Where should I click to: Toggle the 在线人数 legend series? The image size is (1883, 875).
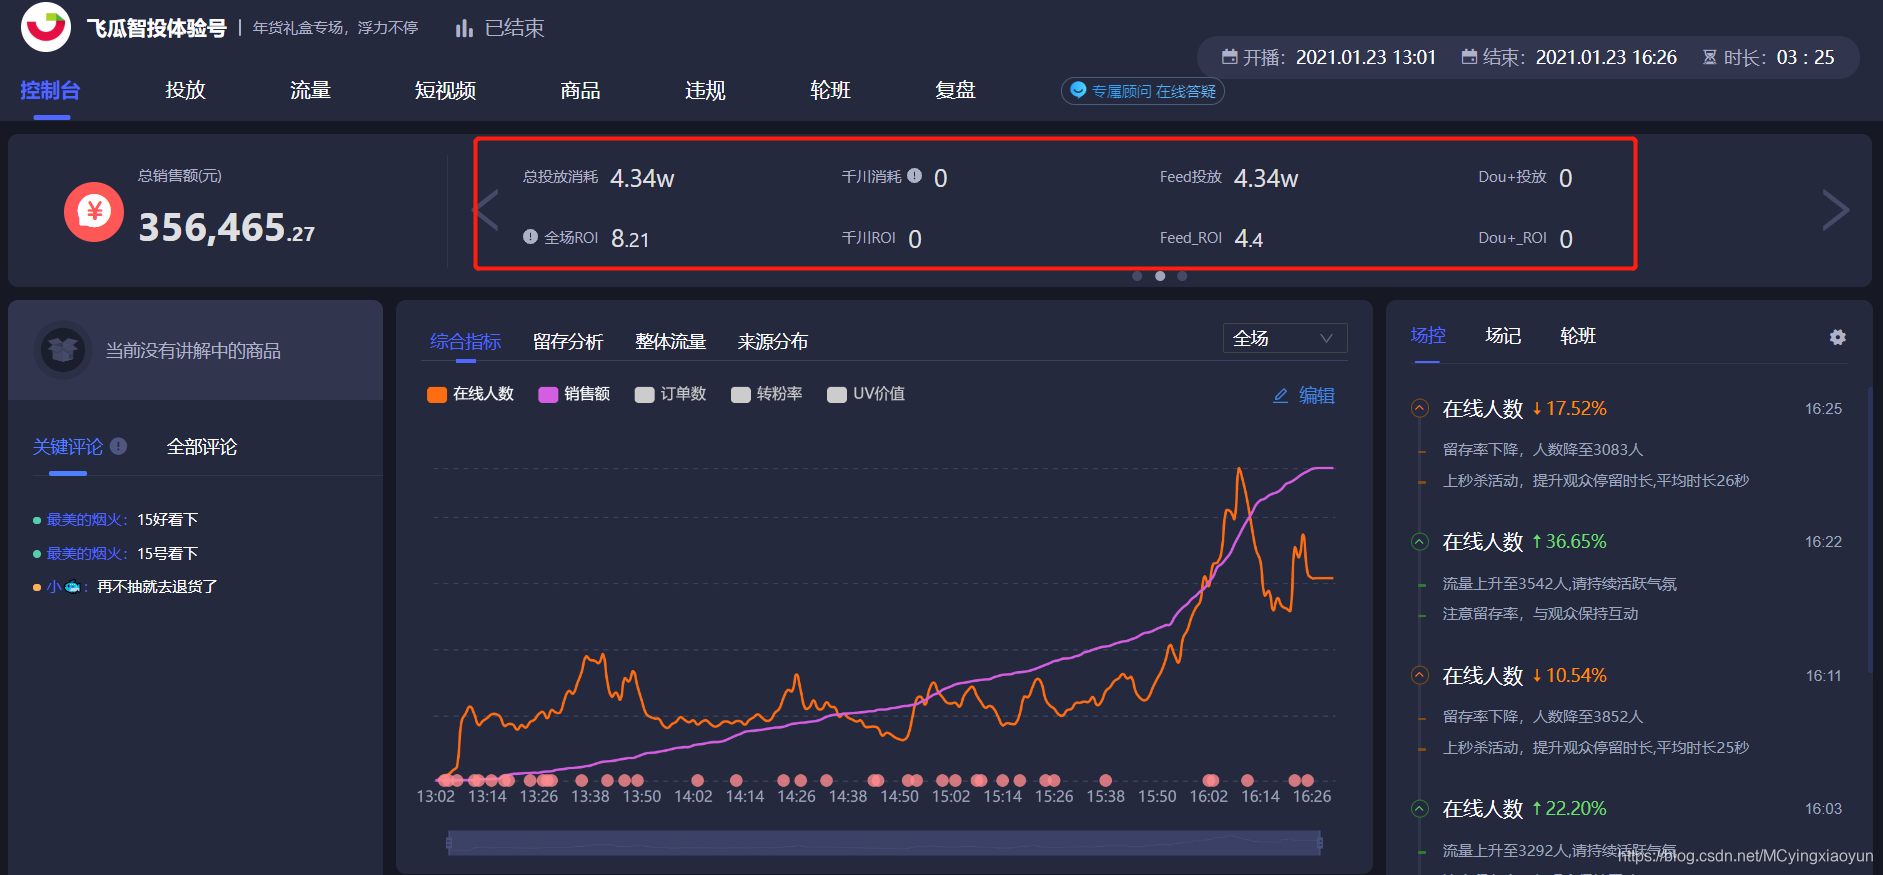[470, 394]
